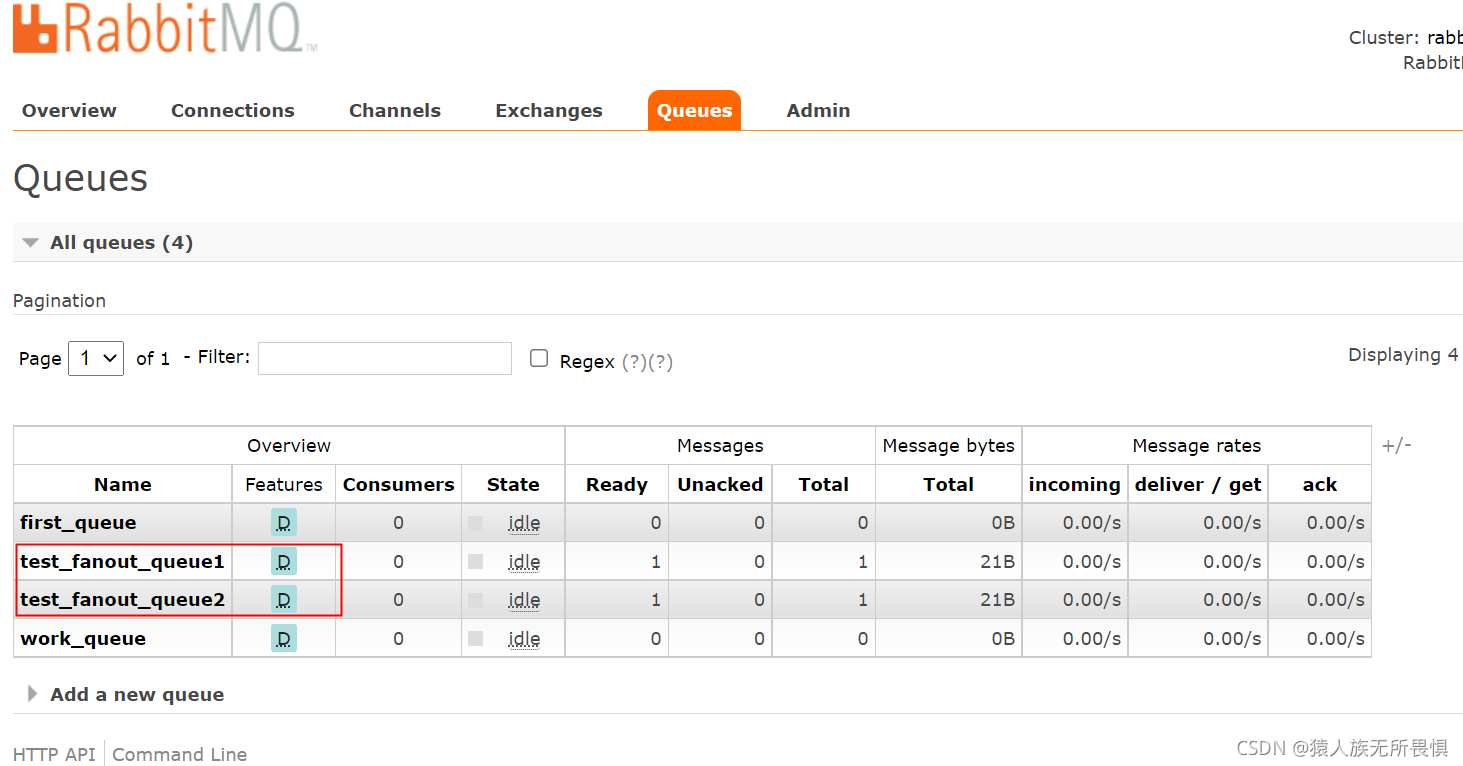Screen dimensions: 1463x766
Task: Click the D feature badge for first_queue
Action: (x=284, y=523)
